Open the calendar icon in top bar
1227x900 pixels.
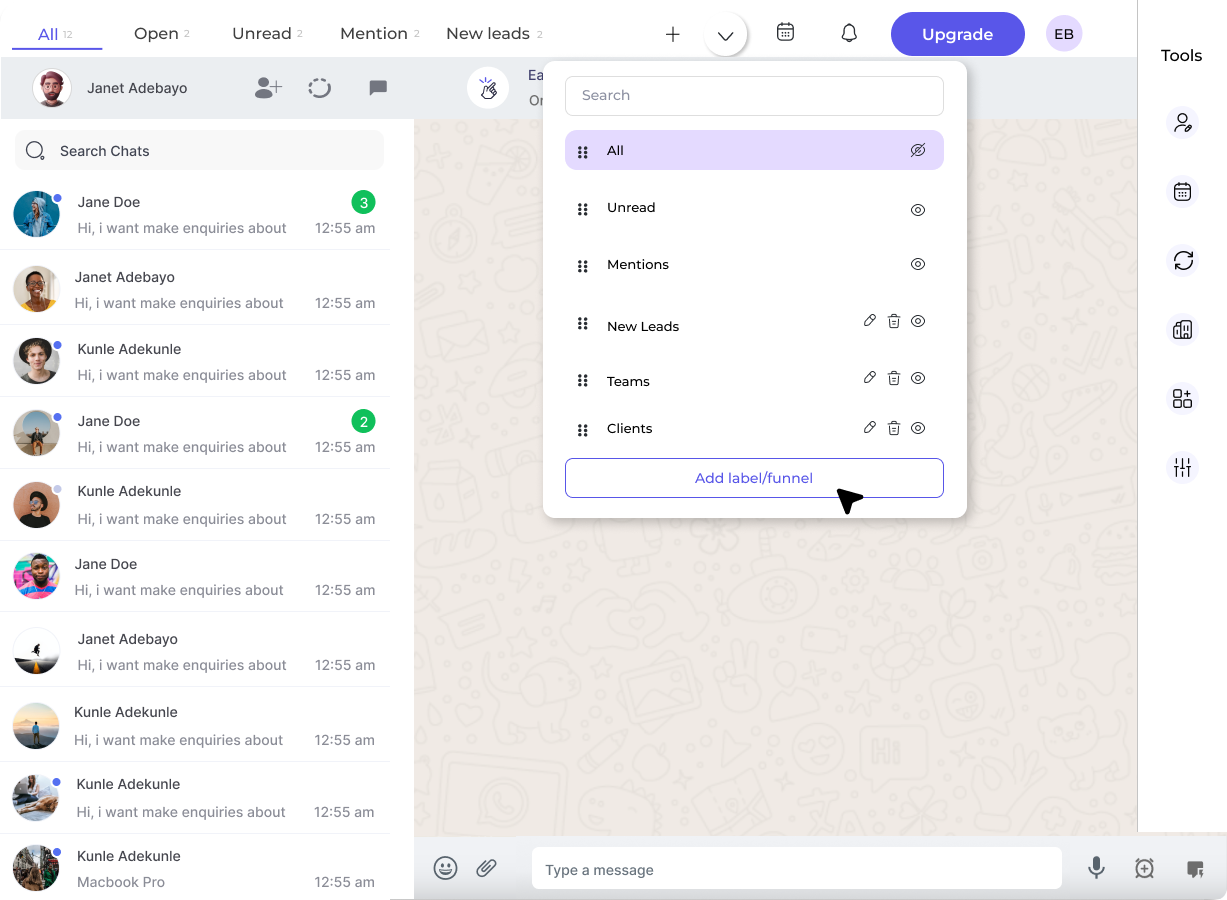click(x=786, y=32)
